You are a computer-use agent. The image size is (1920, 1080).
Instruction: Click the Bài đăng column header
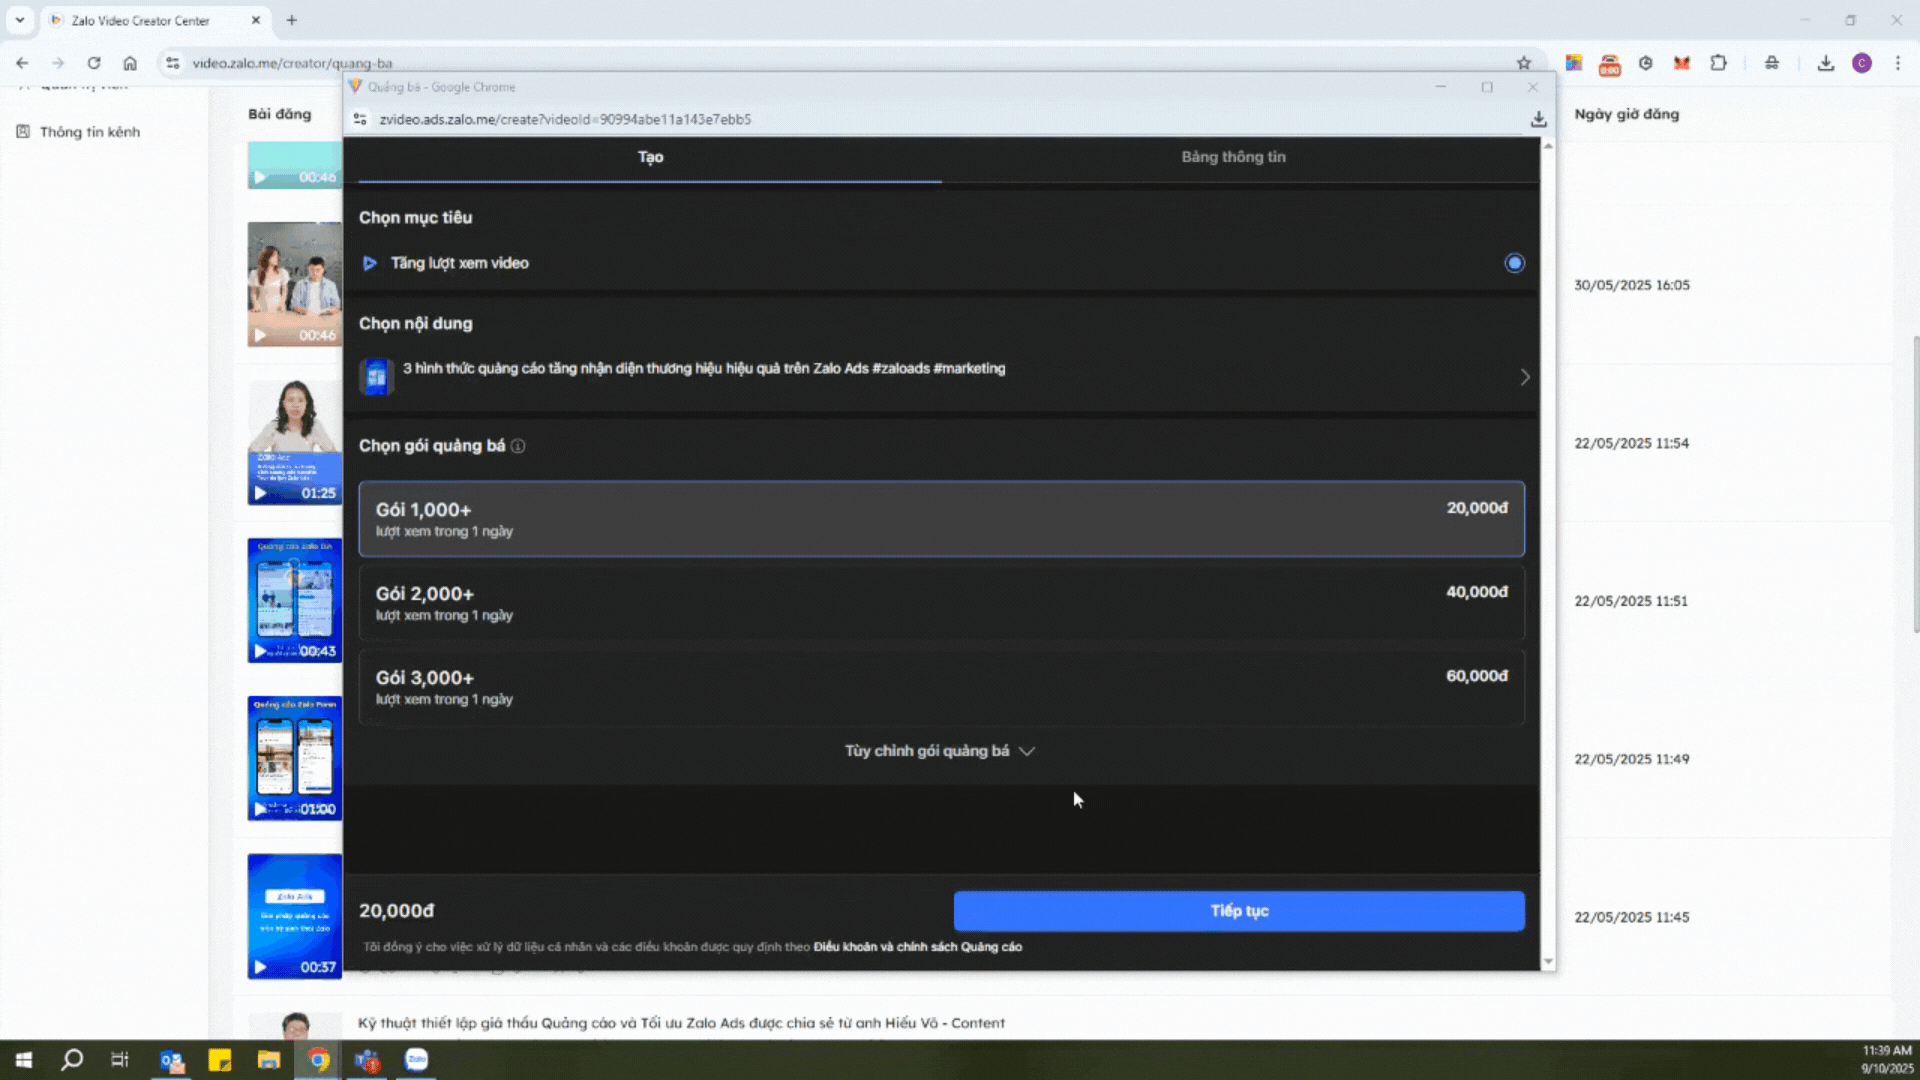point(280,114)
